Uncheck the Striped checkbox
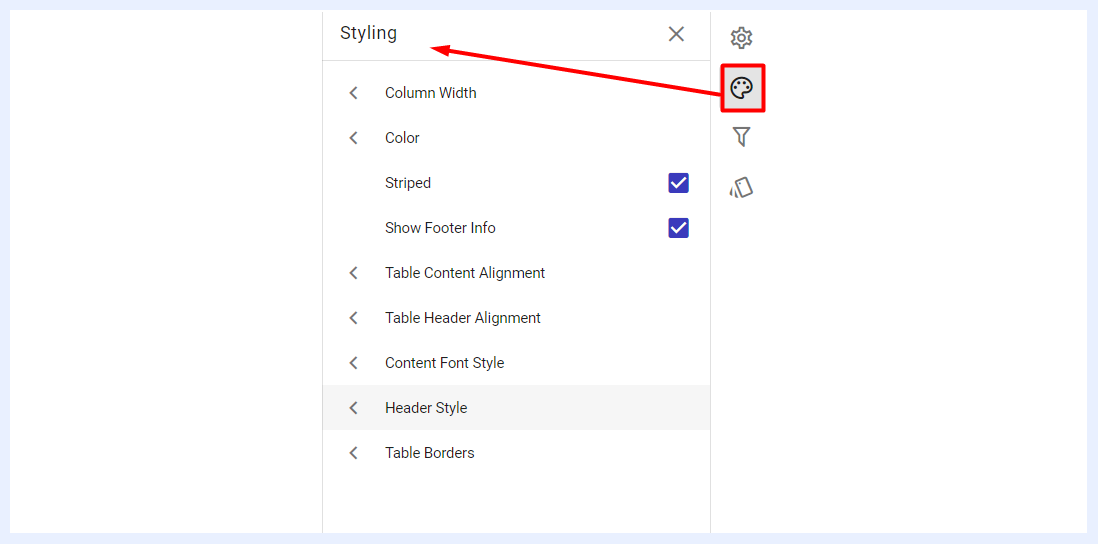1098x544 pixels. [x=679, y=183]
